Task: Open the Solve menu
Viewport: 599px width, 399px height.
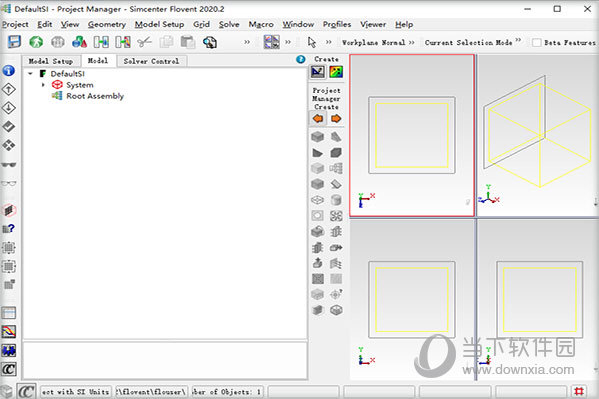Action: (x=229, y=24)
